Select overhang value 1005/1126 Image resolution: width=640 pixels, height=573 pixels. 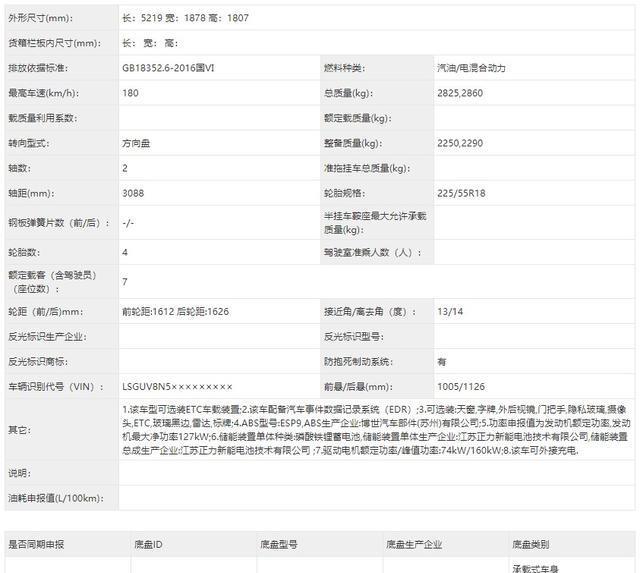[461, 386]
